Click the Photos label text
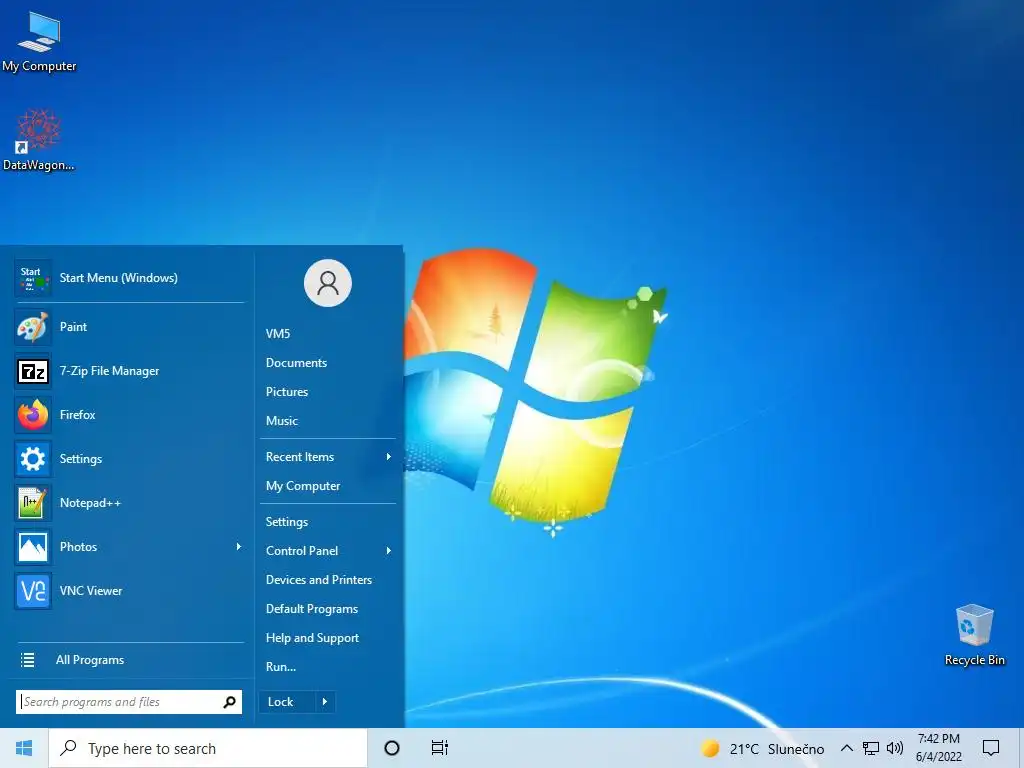 tap(78, 547)
